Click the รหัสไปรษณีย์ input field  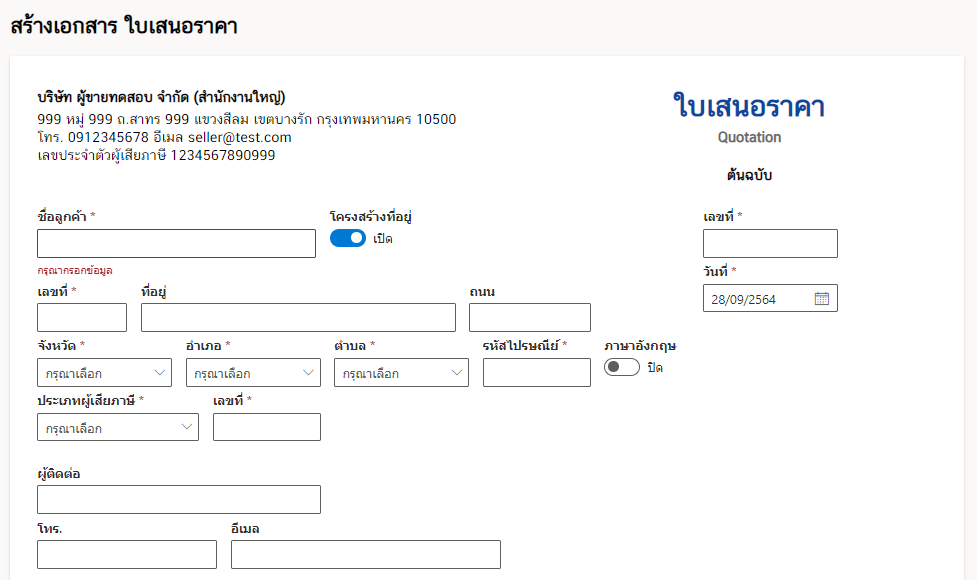point(536,373)
